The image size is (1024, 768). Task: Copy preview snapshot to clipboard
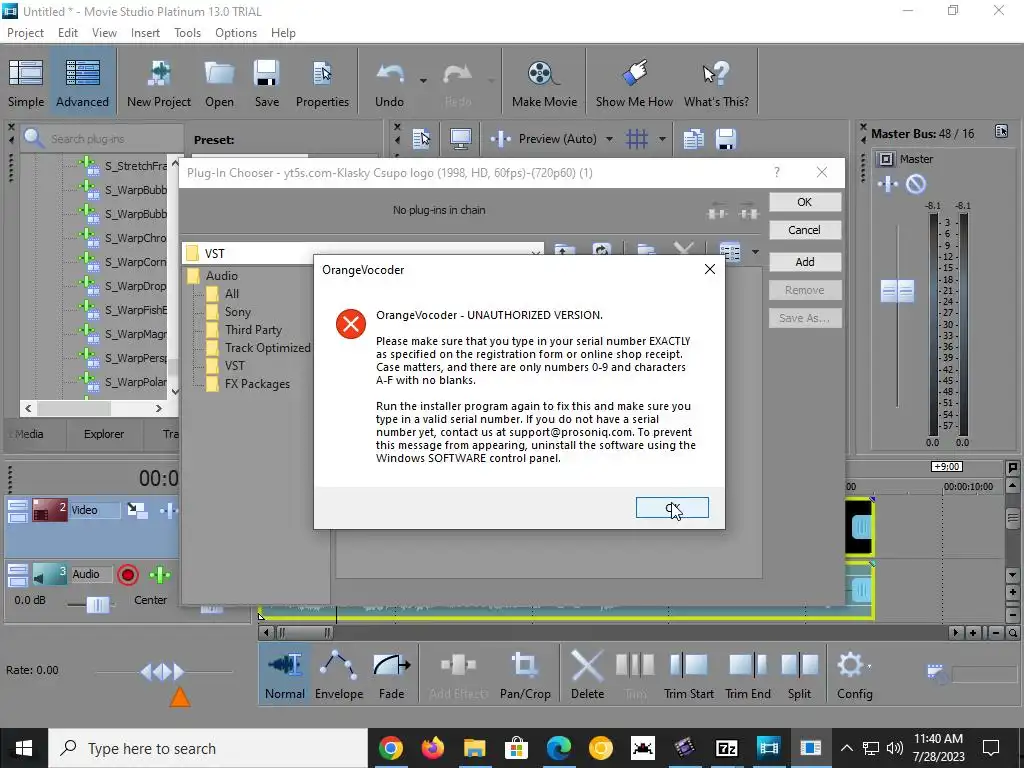coord(693,138)
